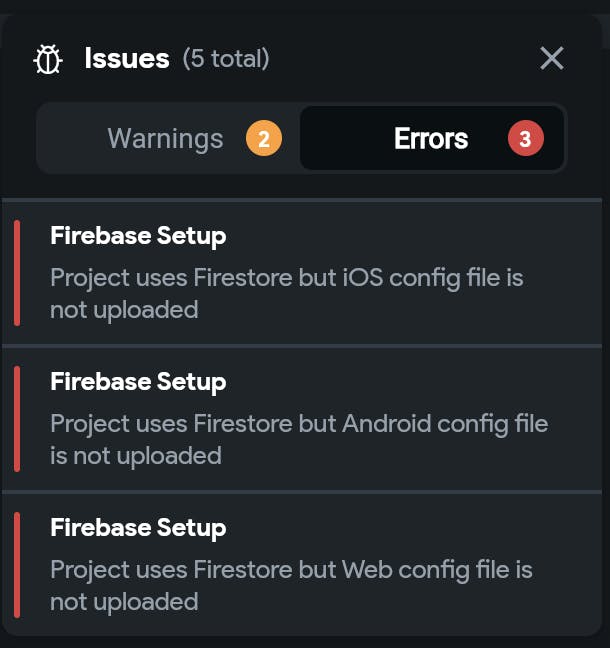610x648 pixels.
Task: Select the Errors tab
Action: 431,138
